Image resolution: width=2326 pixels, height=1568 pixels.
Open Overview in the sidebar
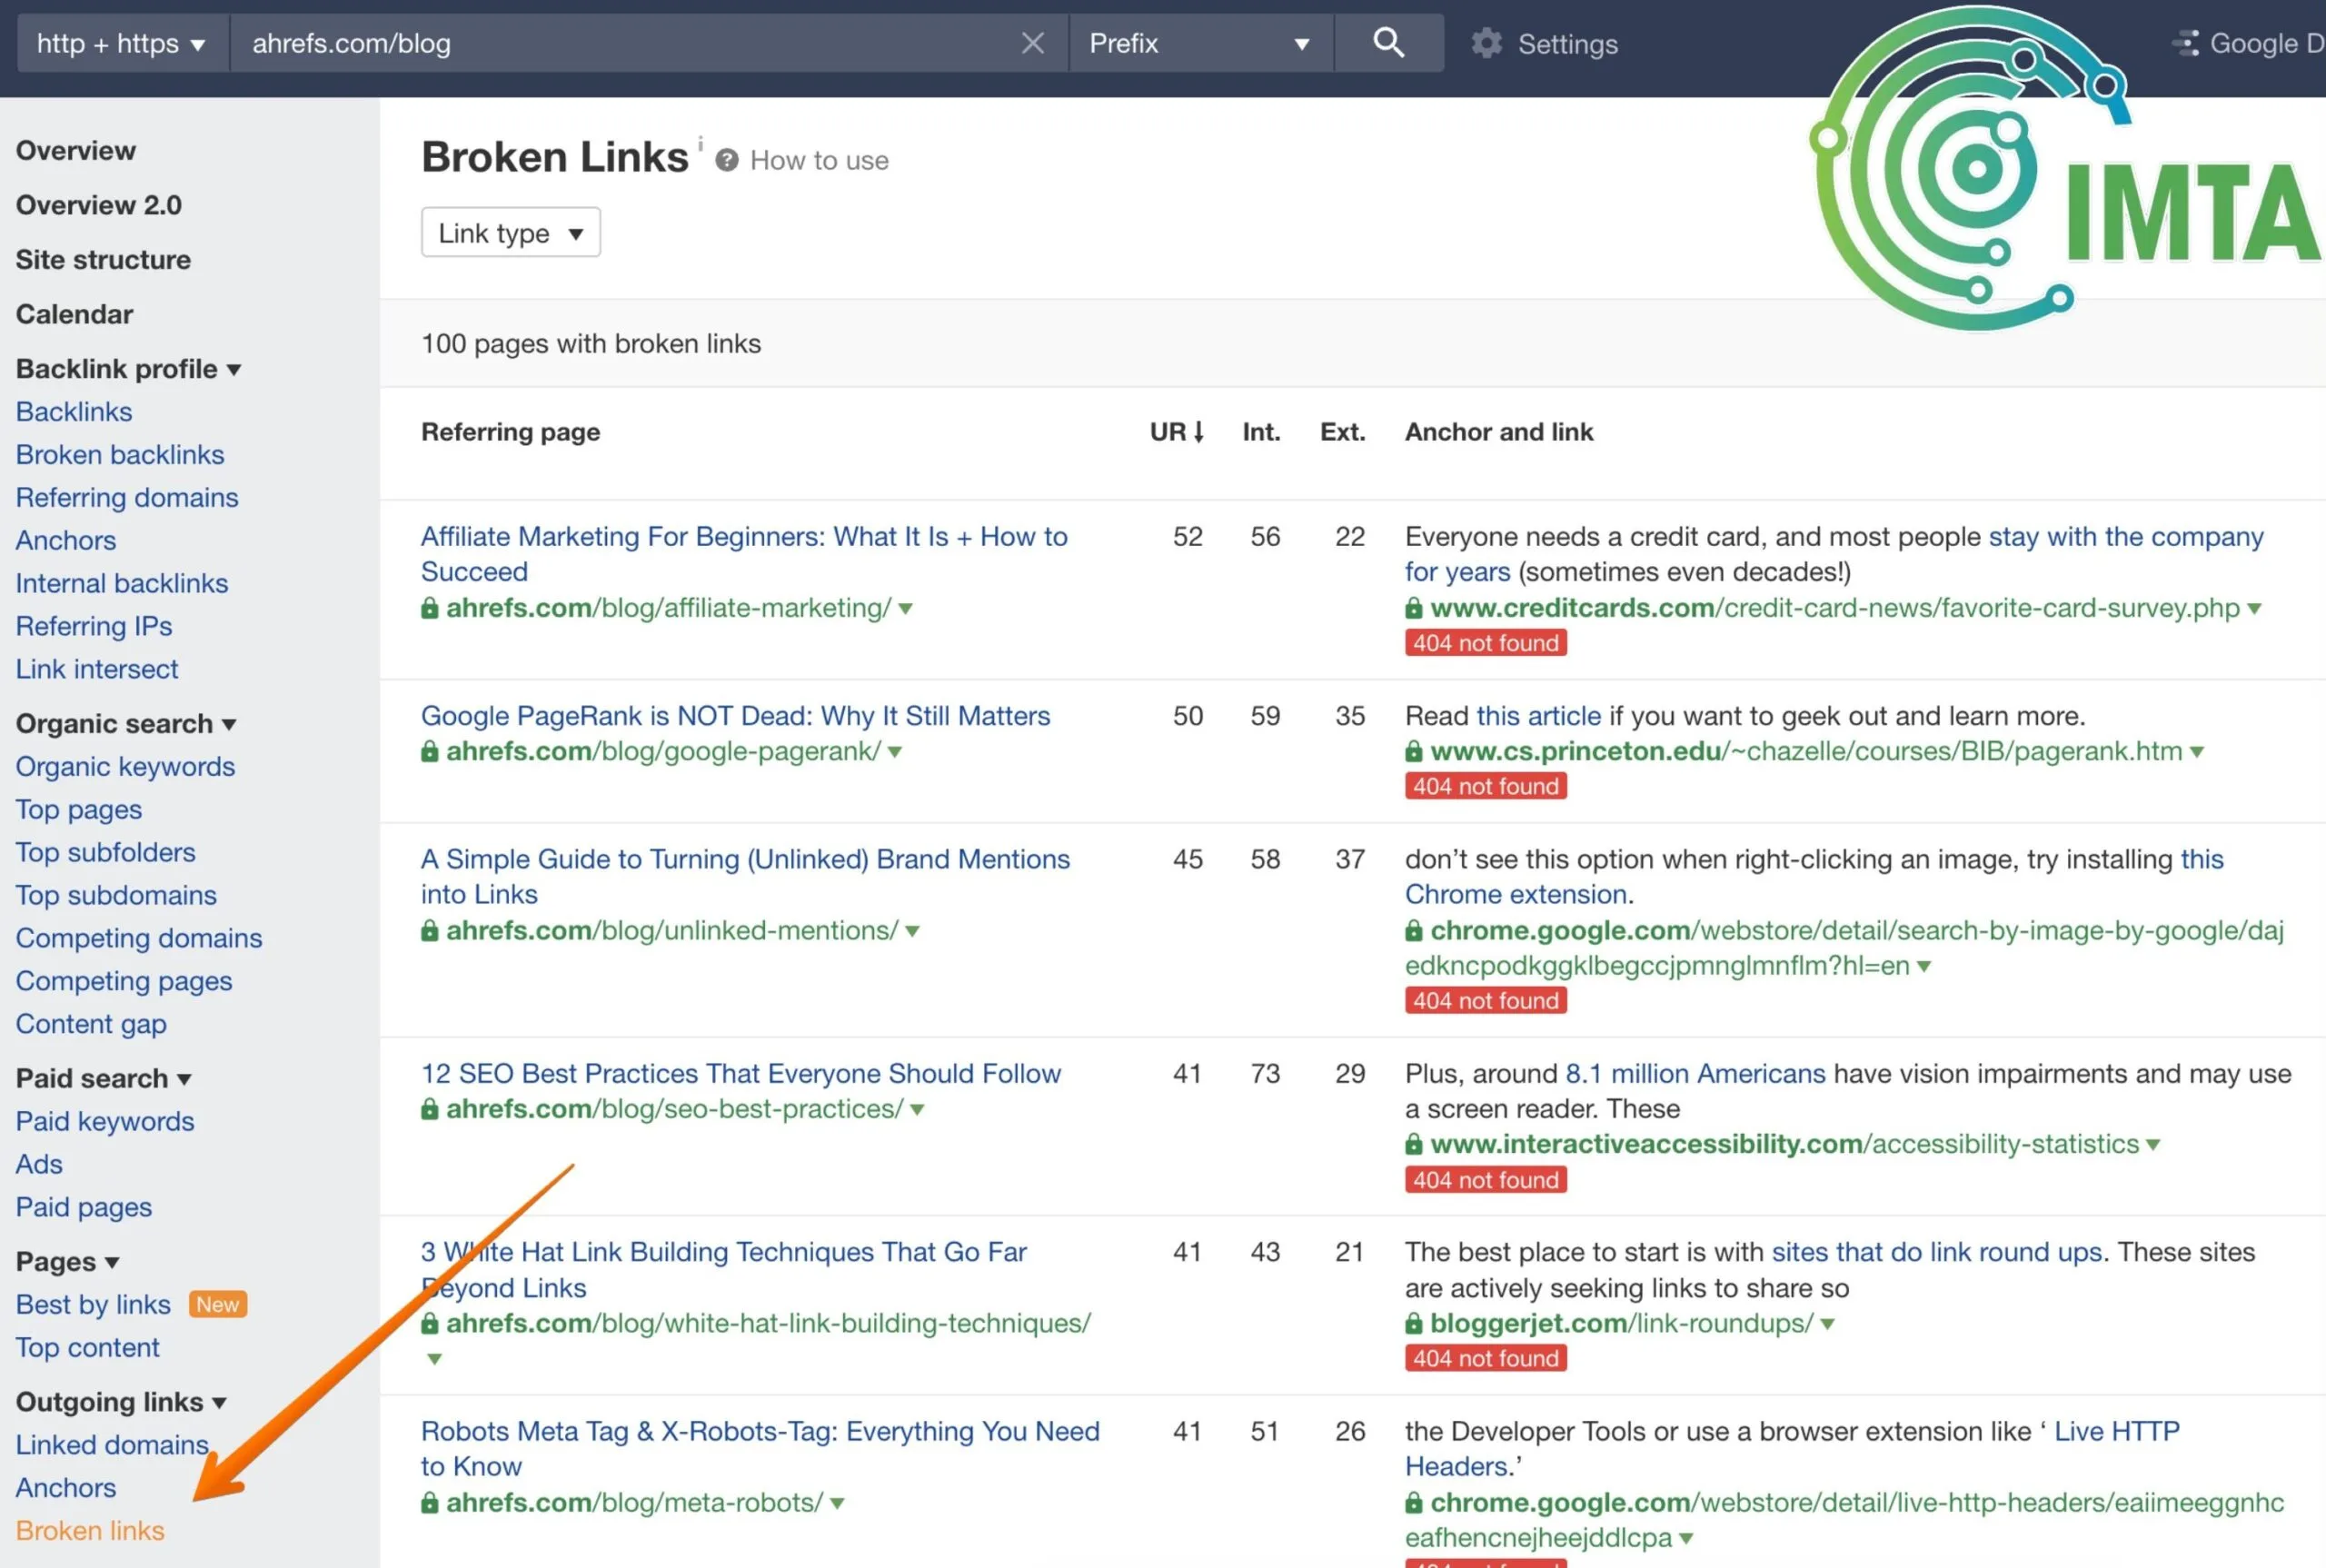point(76,151)
